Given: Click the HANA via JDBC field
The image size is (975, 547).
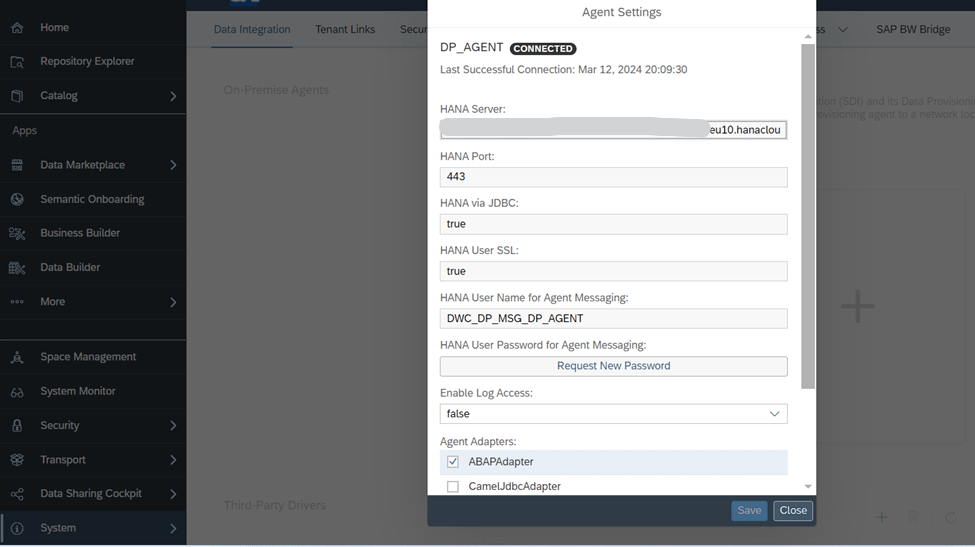Looking at the screenshot, I should (614, 224).
